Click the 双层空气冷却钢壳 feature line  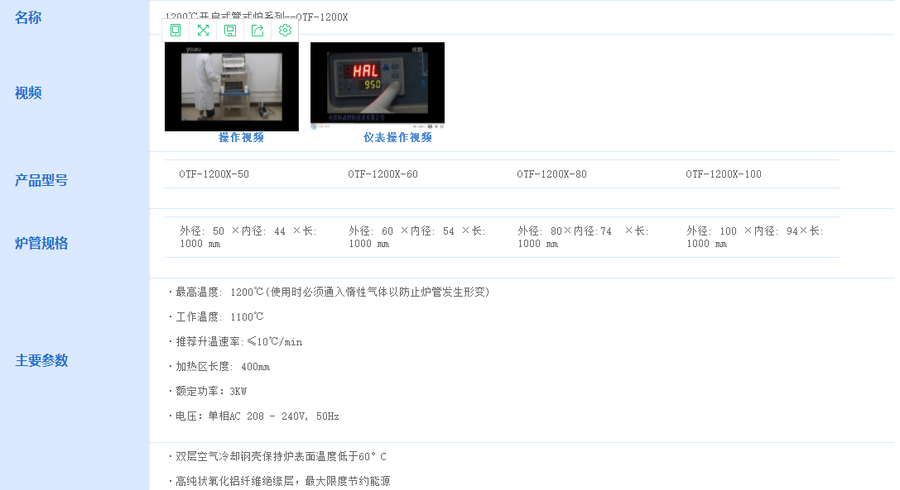[x=277, y=457]
